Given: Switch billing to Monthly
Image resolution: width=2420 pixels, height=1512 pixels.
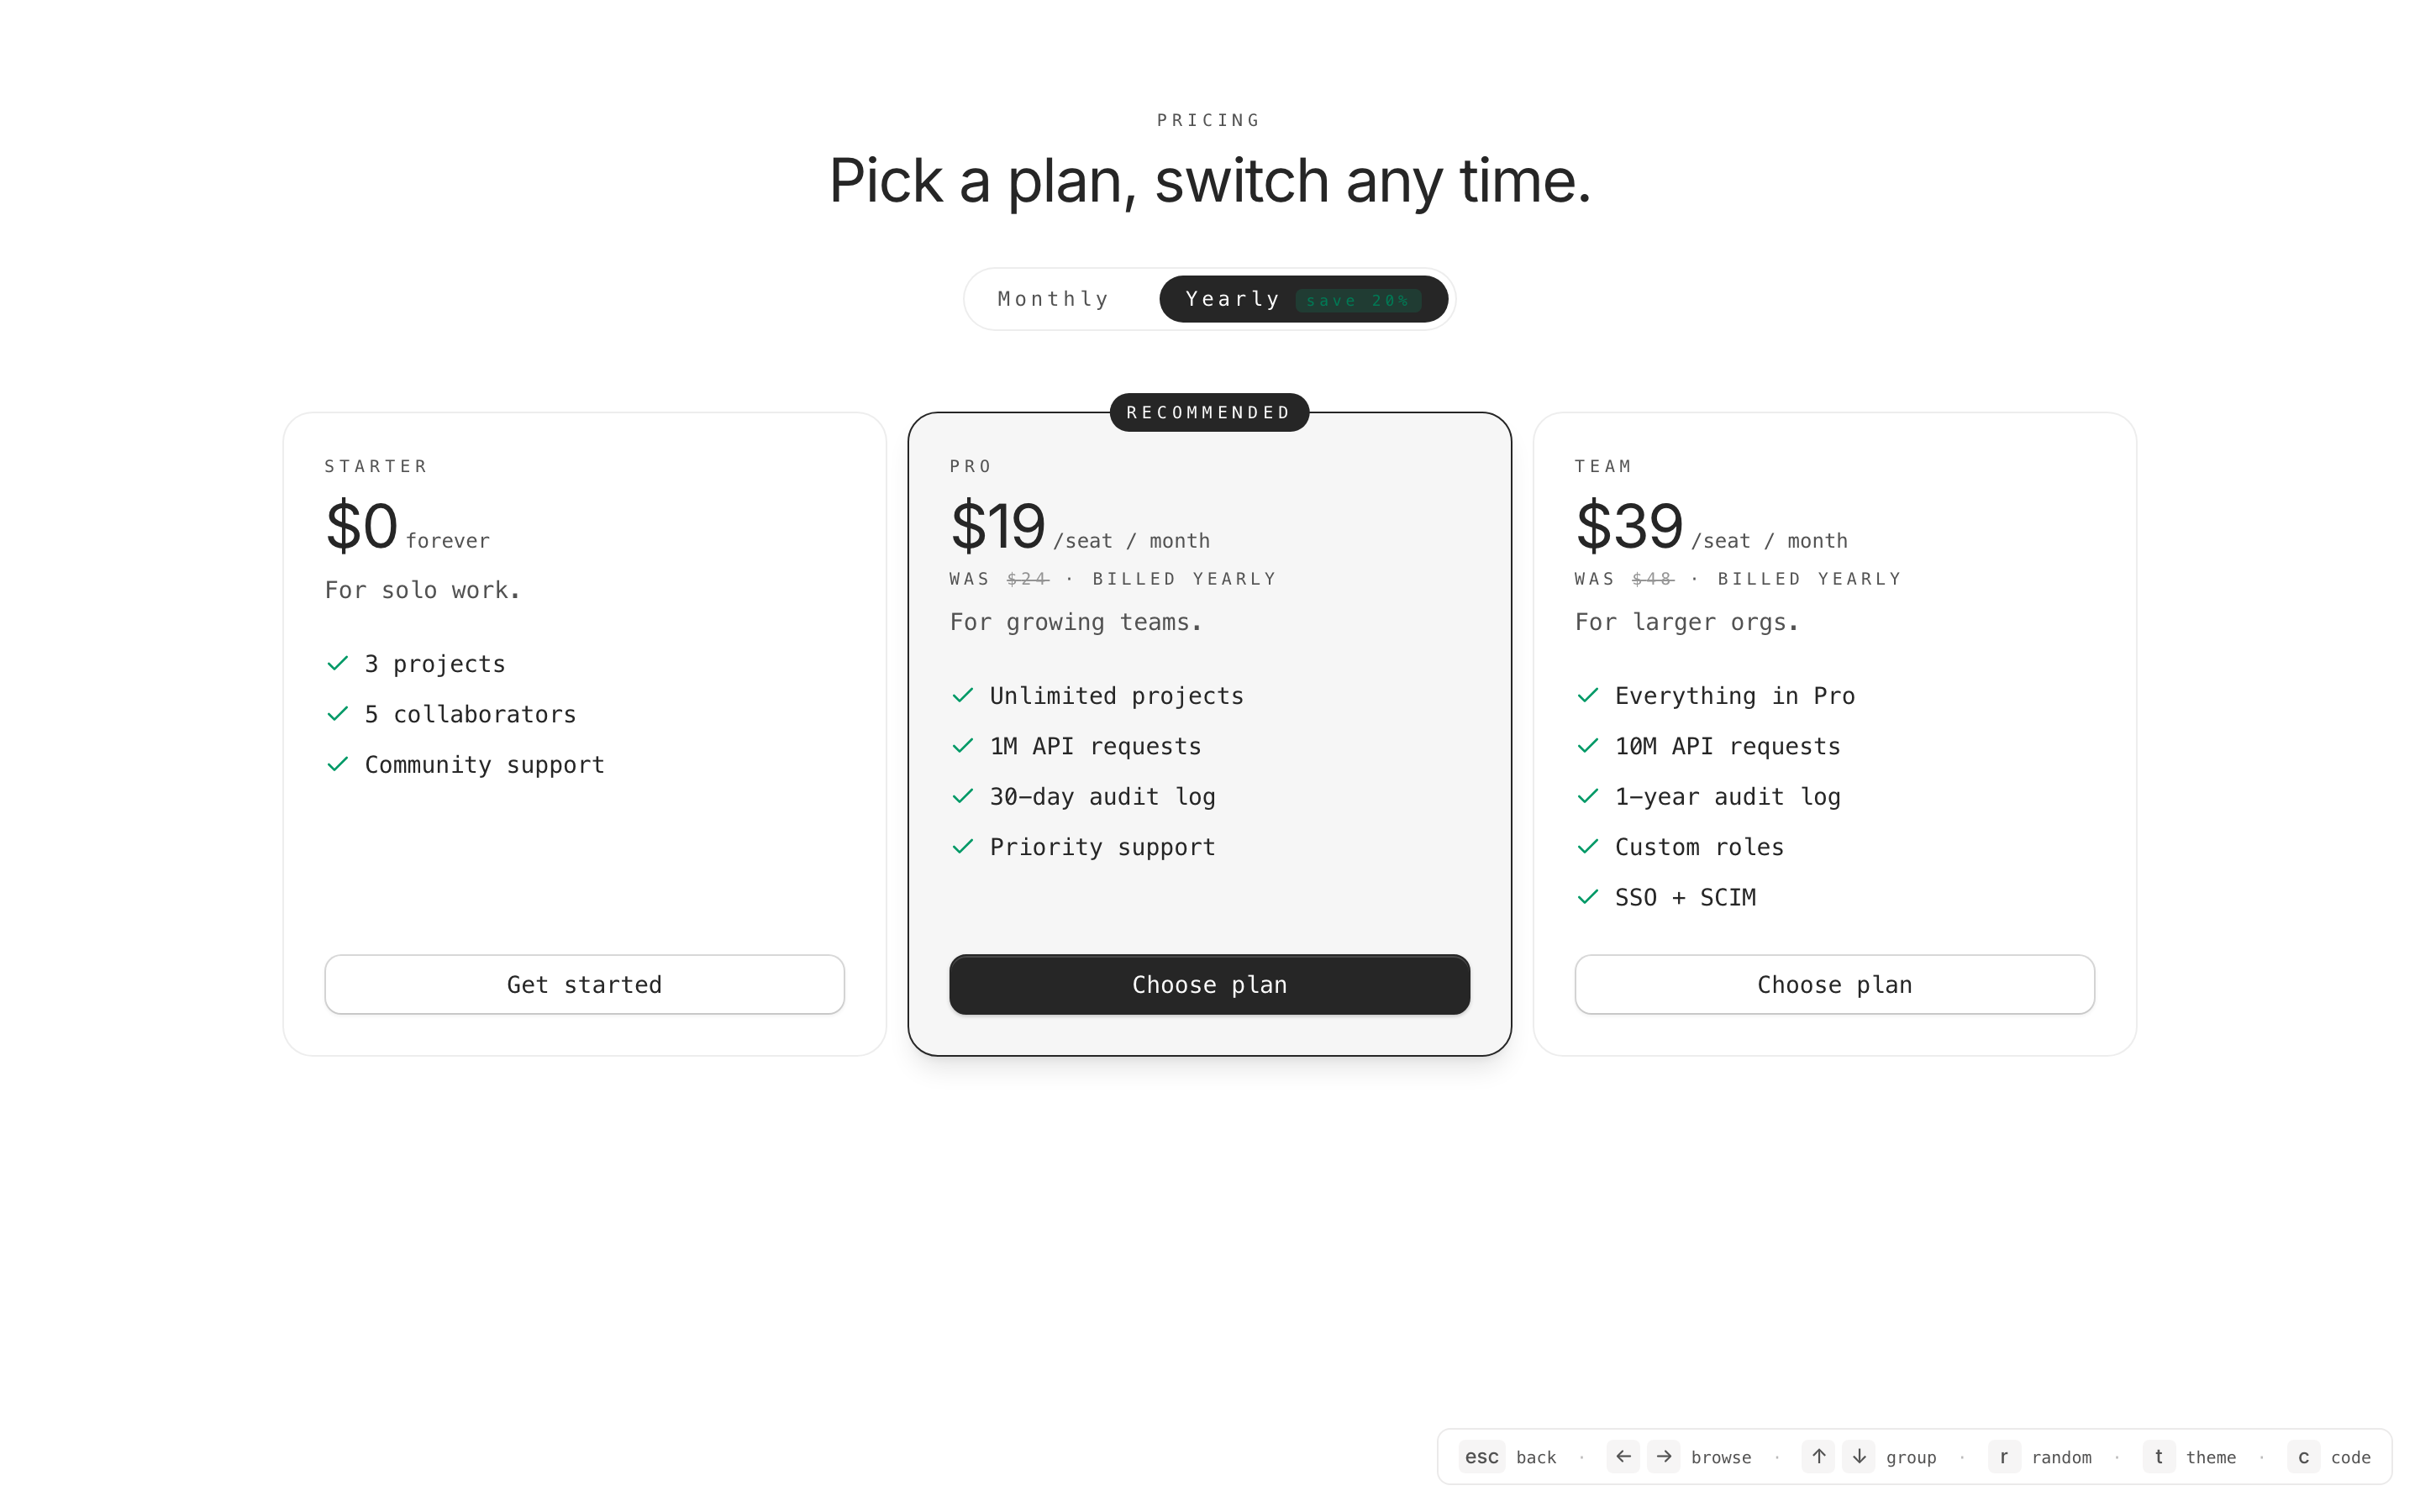Looking at the screenshot, I should 1053,299.
